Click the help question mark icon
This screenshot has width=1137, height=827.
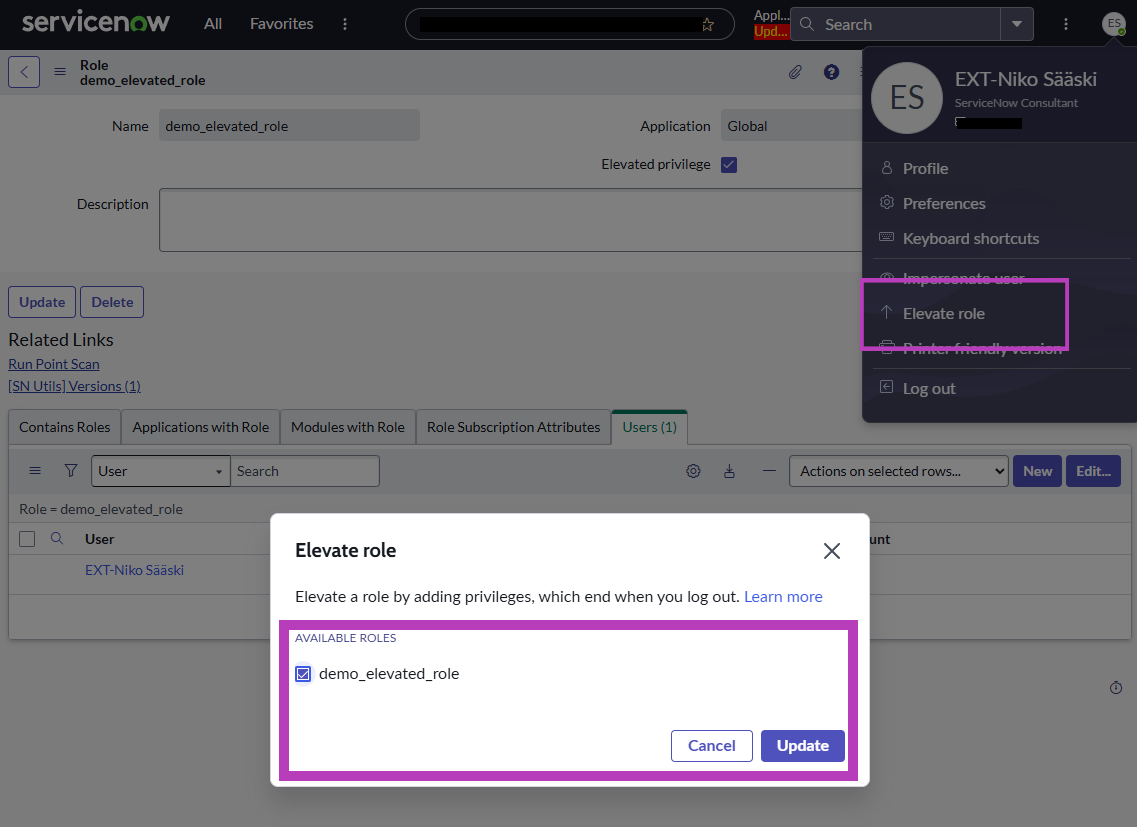point(831,72)
